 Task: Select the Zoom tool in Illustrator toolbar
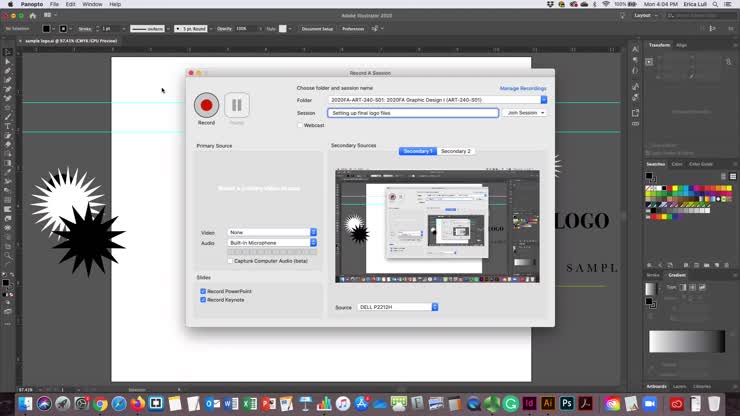pyautogui.click(x=8, y=256)
